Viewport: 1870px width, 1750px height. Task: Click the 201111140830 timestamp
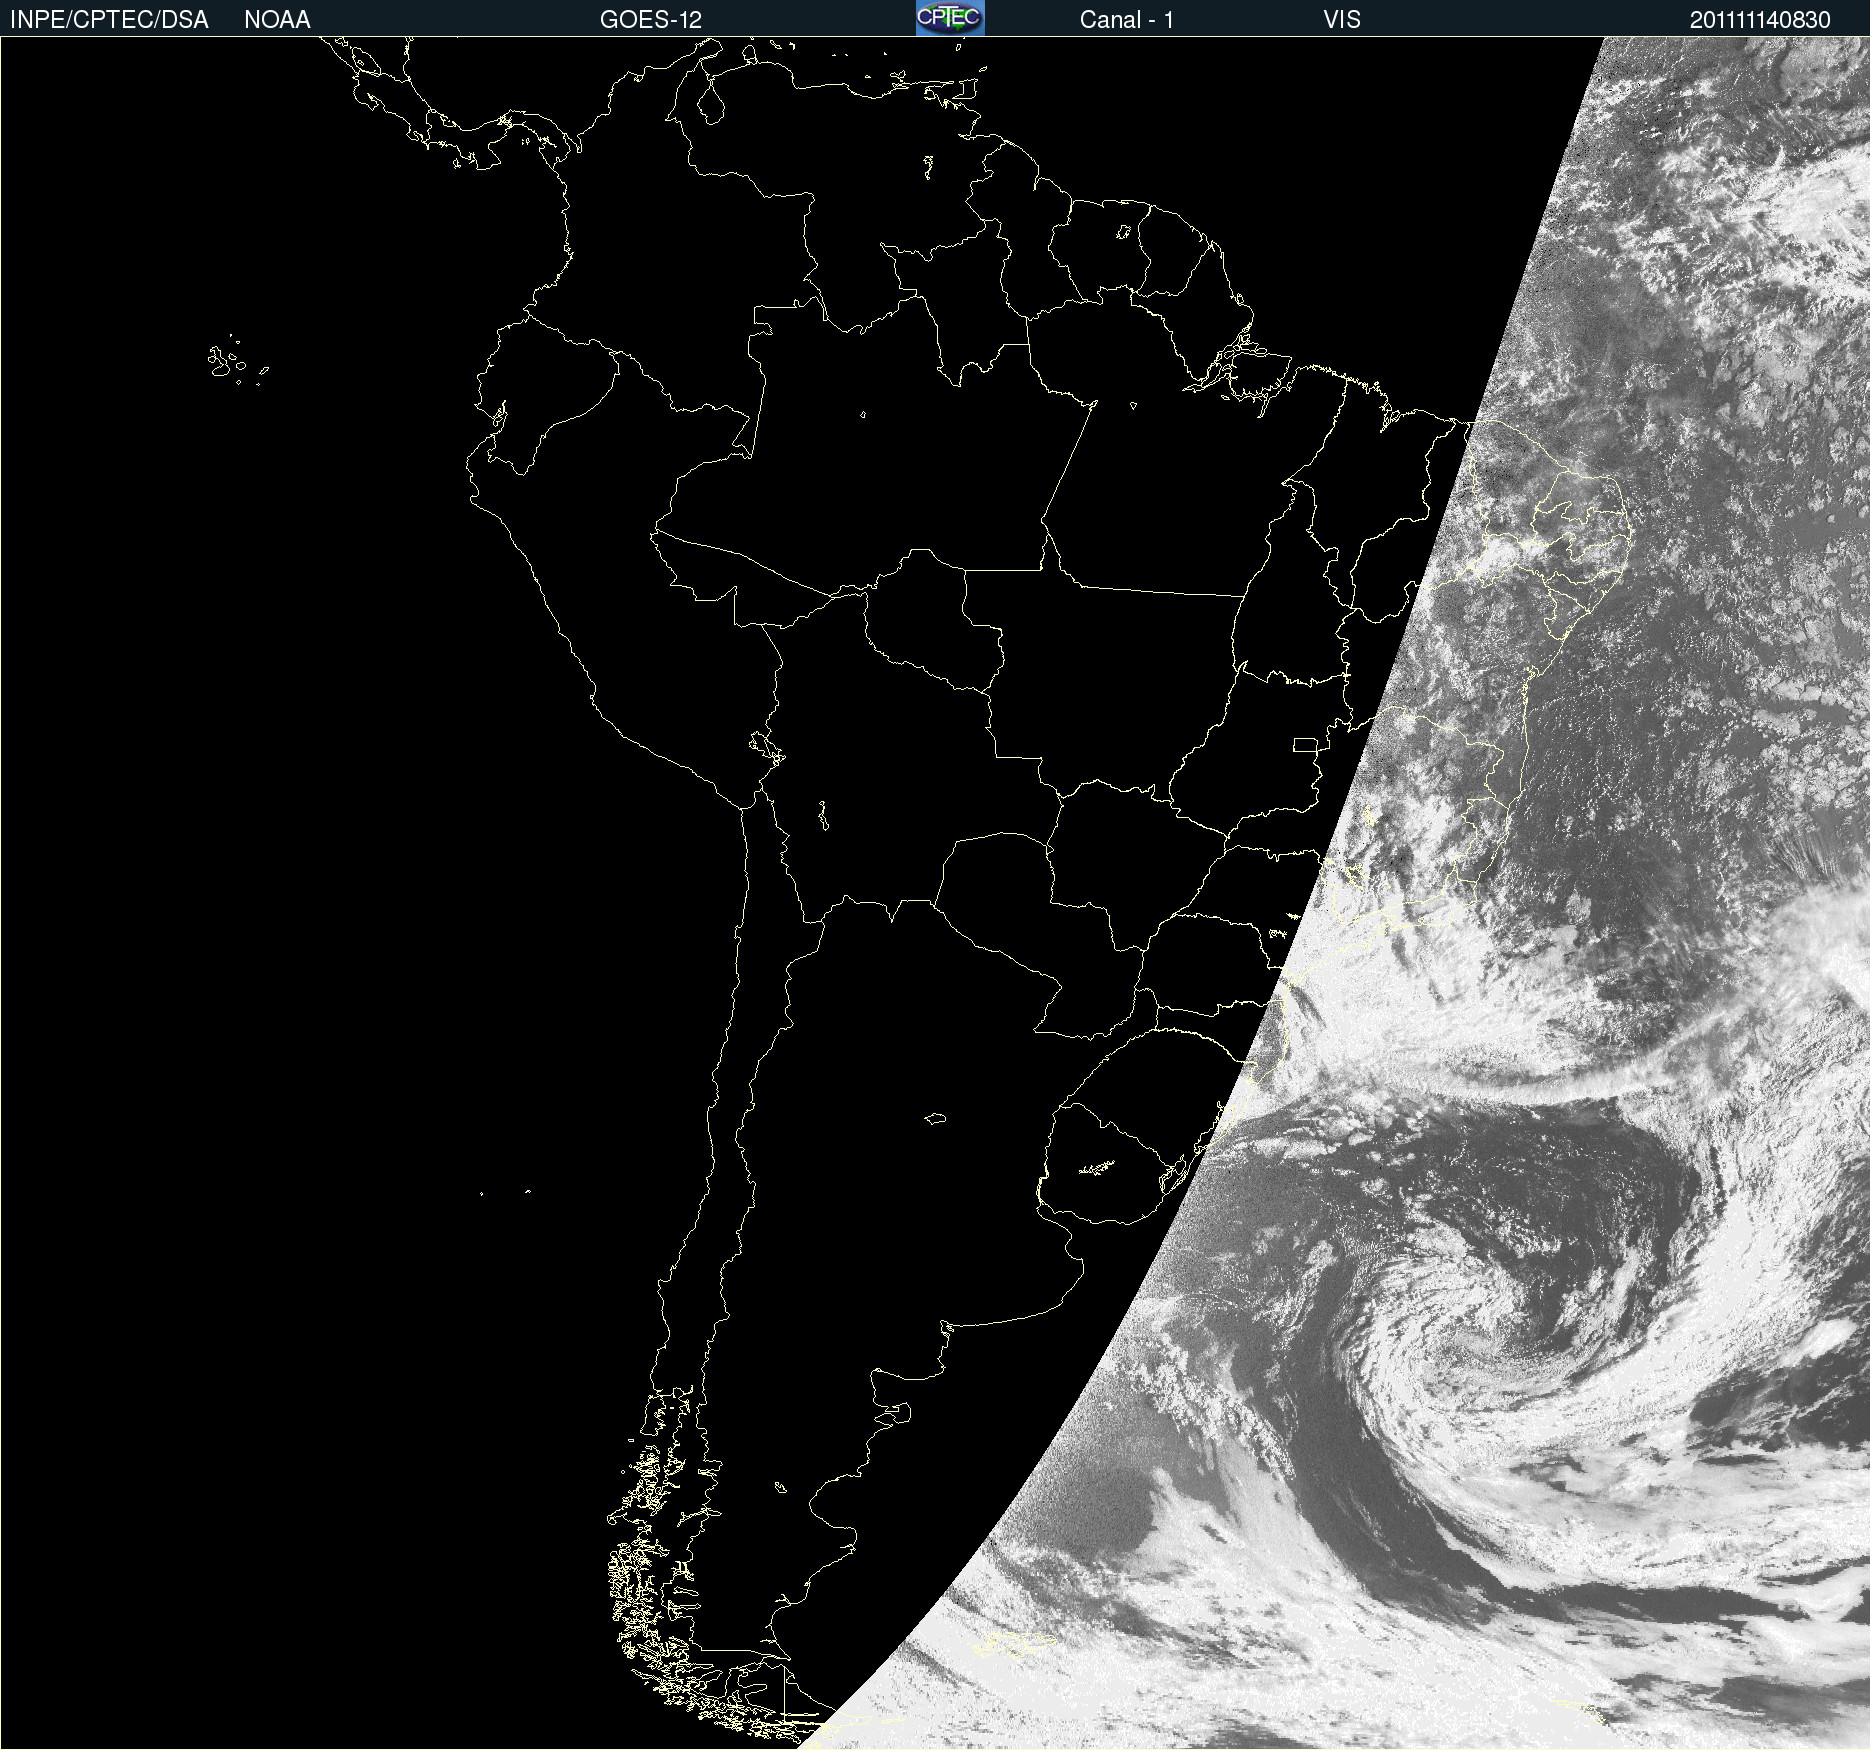coord(1760,20)
